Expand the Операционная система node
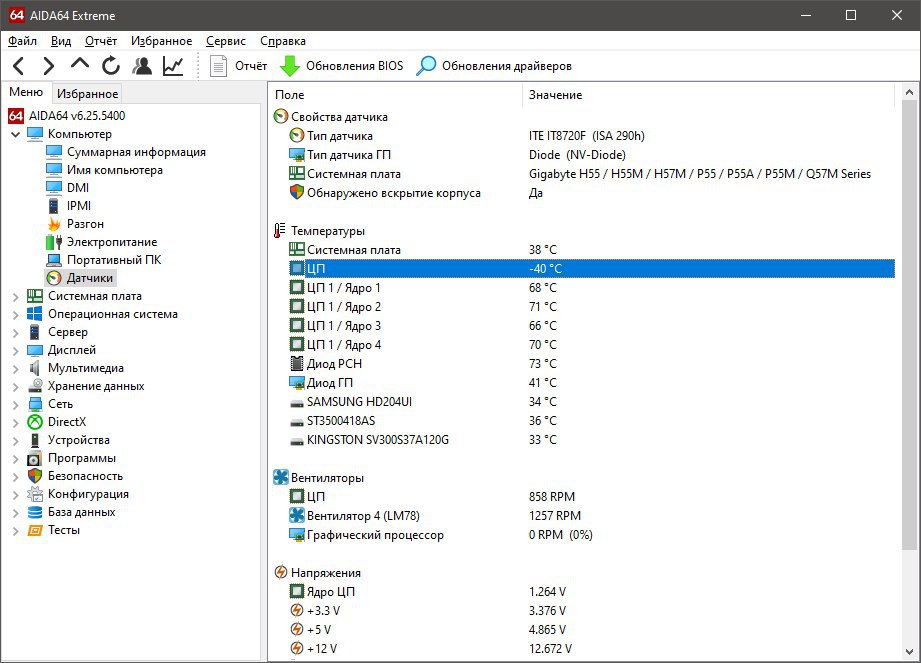The width and height of the screenshot is (921, 663). coord(16,315)
